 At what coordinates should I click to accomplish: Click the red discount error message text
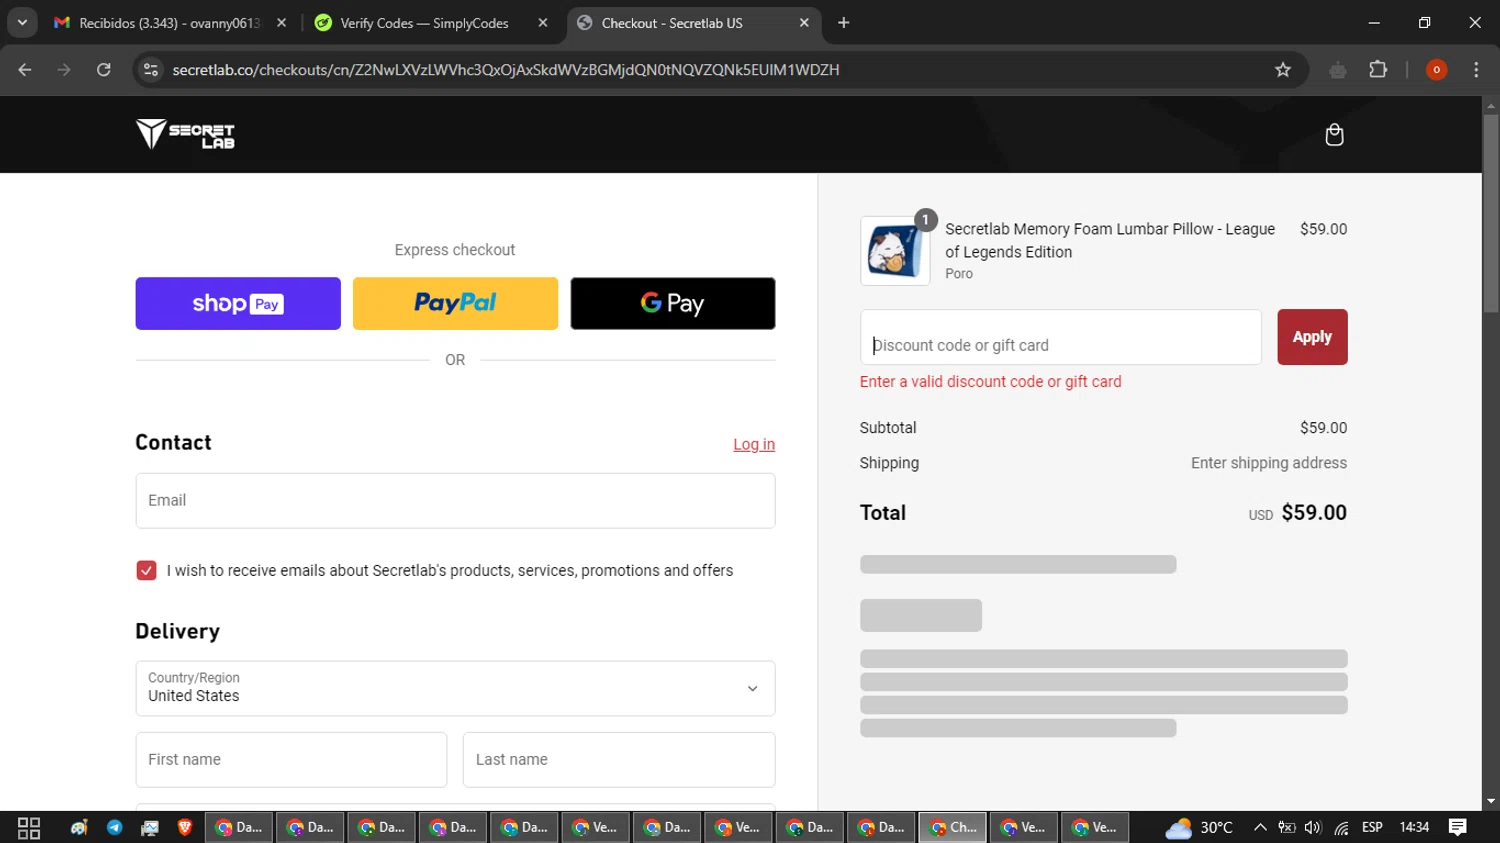click(x=990, y=382)
